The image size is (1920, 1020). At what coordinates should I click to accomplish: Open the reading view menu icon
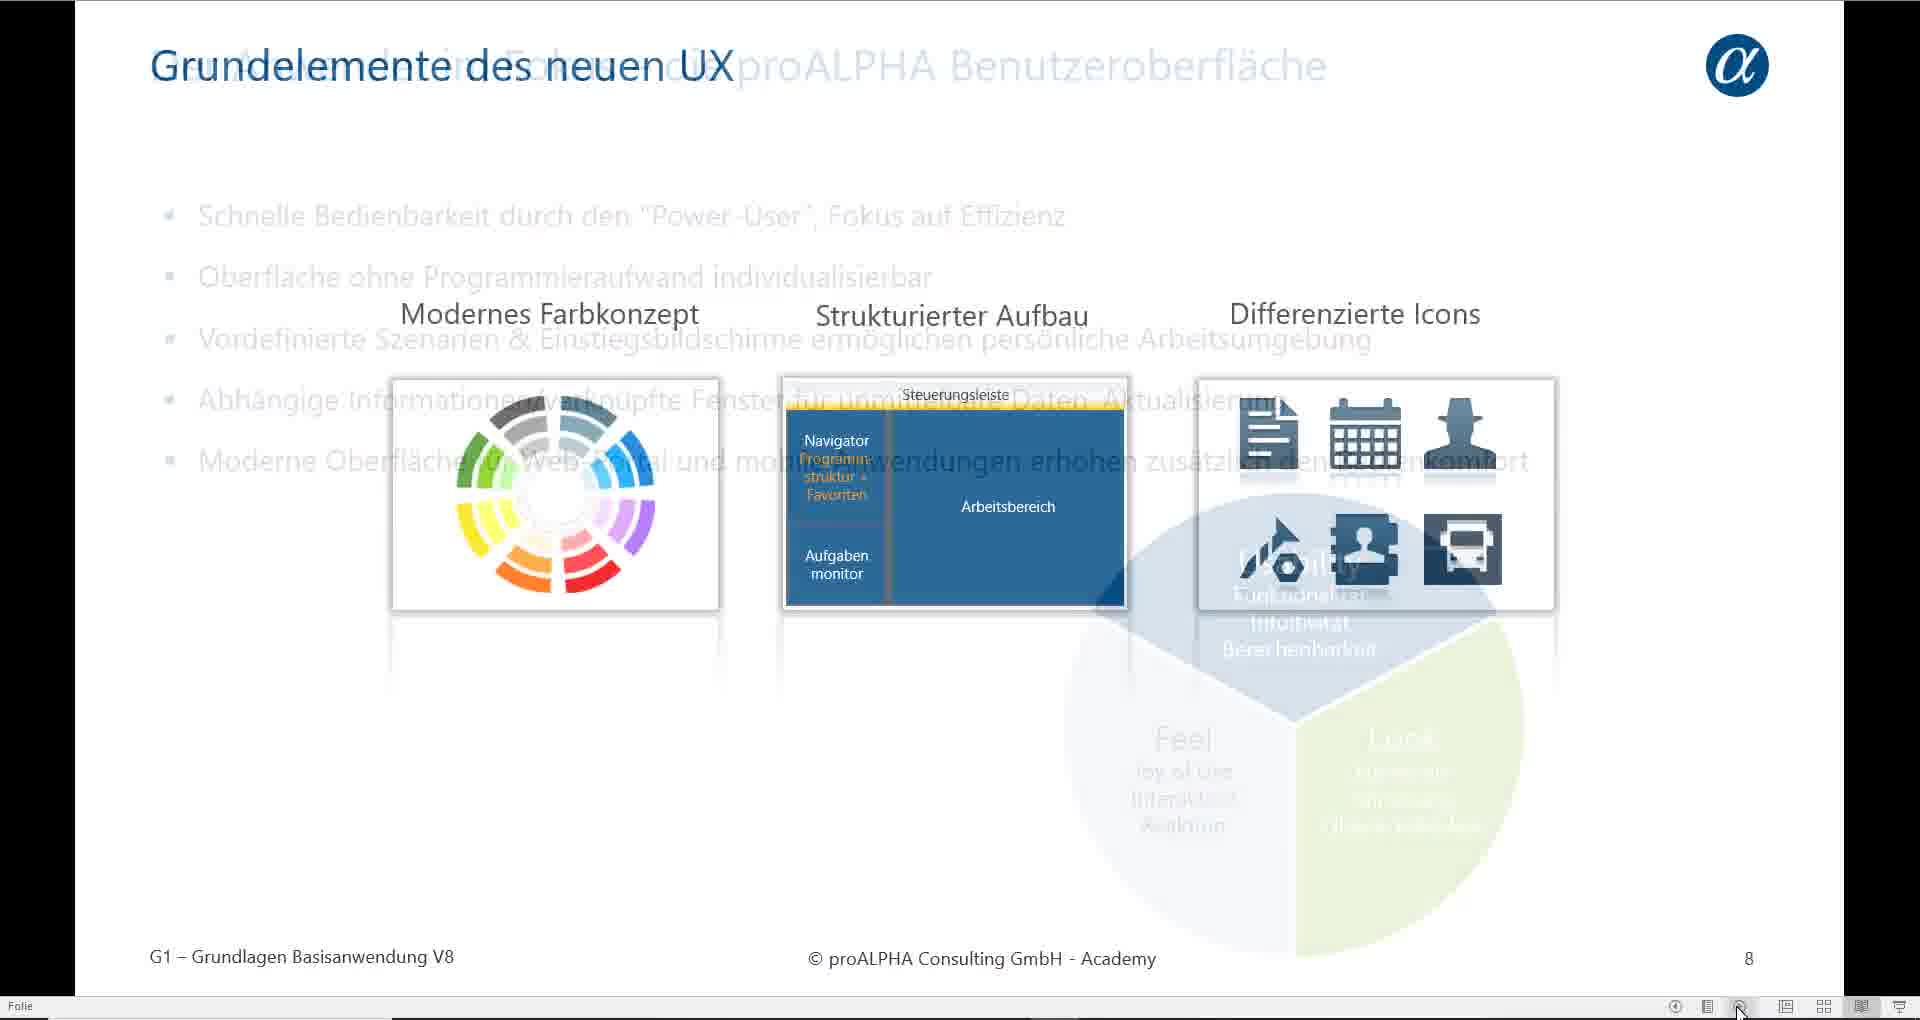click(x=1708, y=1007)
